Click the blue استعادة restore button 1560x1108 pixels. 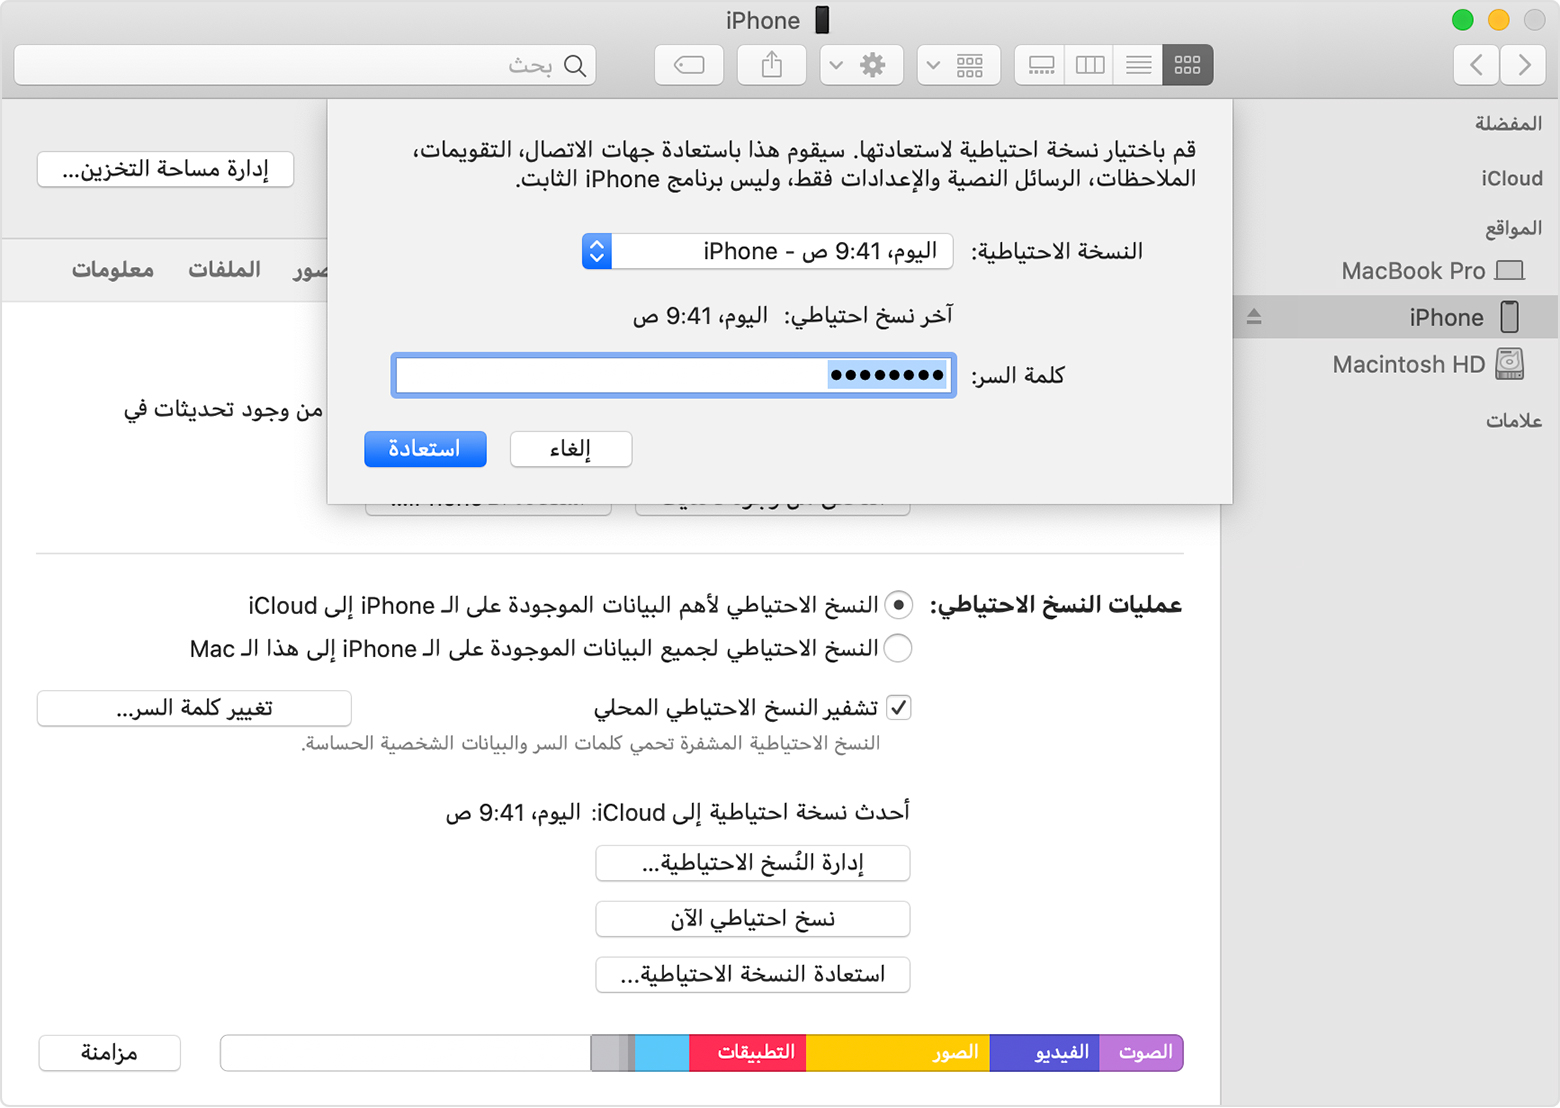(425, 449)
